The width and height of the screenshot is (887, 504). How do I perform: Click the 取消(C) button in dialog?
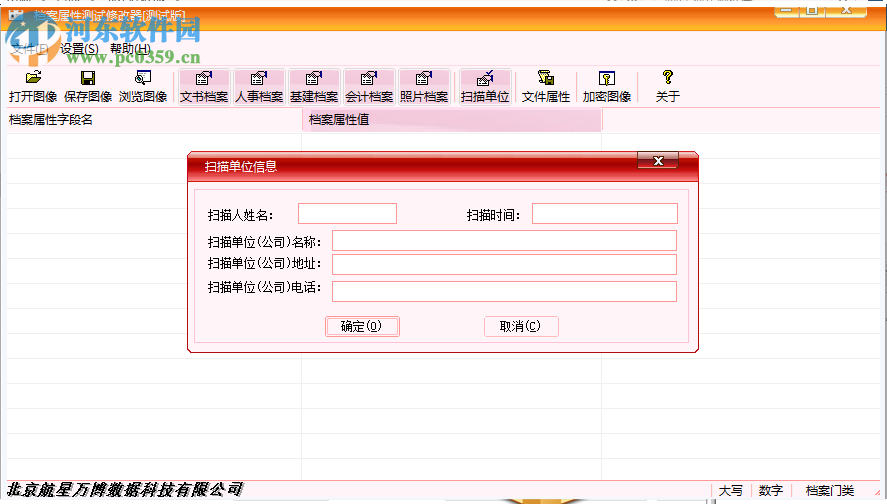pos(521,326)
